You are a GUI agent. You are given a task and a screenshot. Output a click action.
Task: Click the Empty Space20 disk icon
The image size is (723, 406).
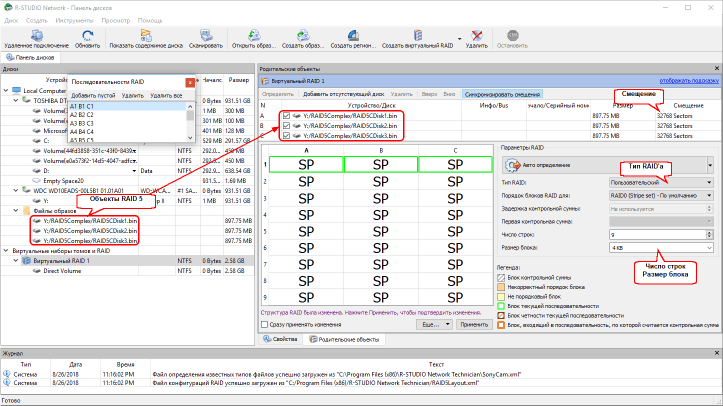(36, 181)
